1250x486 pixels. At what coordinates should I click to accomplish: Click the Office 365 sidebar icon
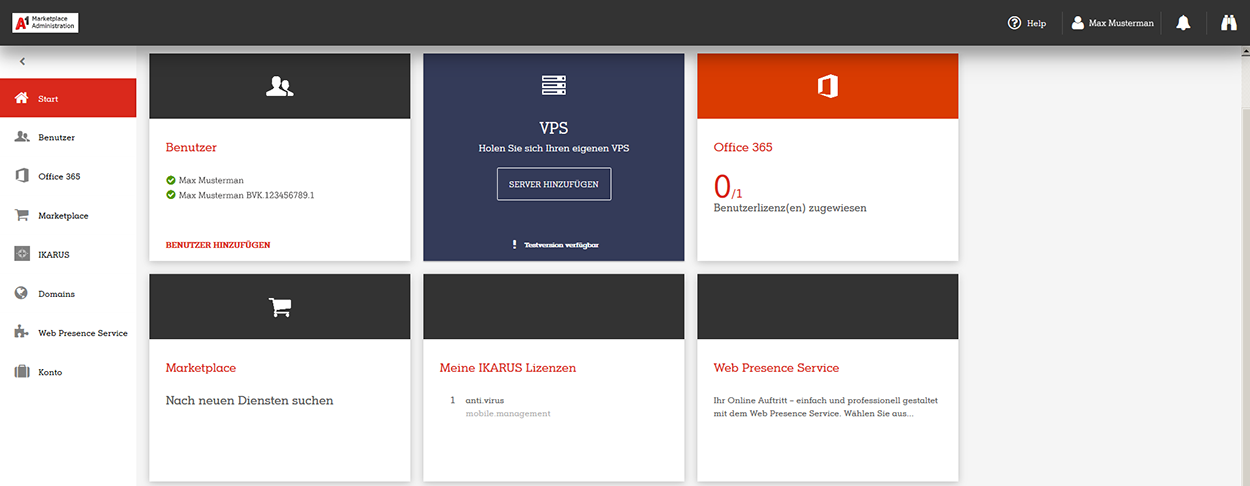[21, 176]
